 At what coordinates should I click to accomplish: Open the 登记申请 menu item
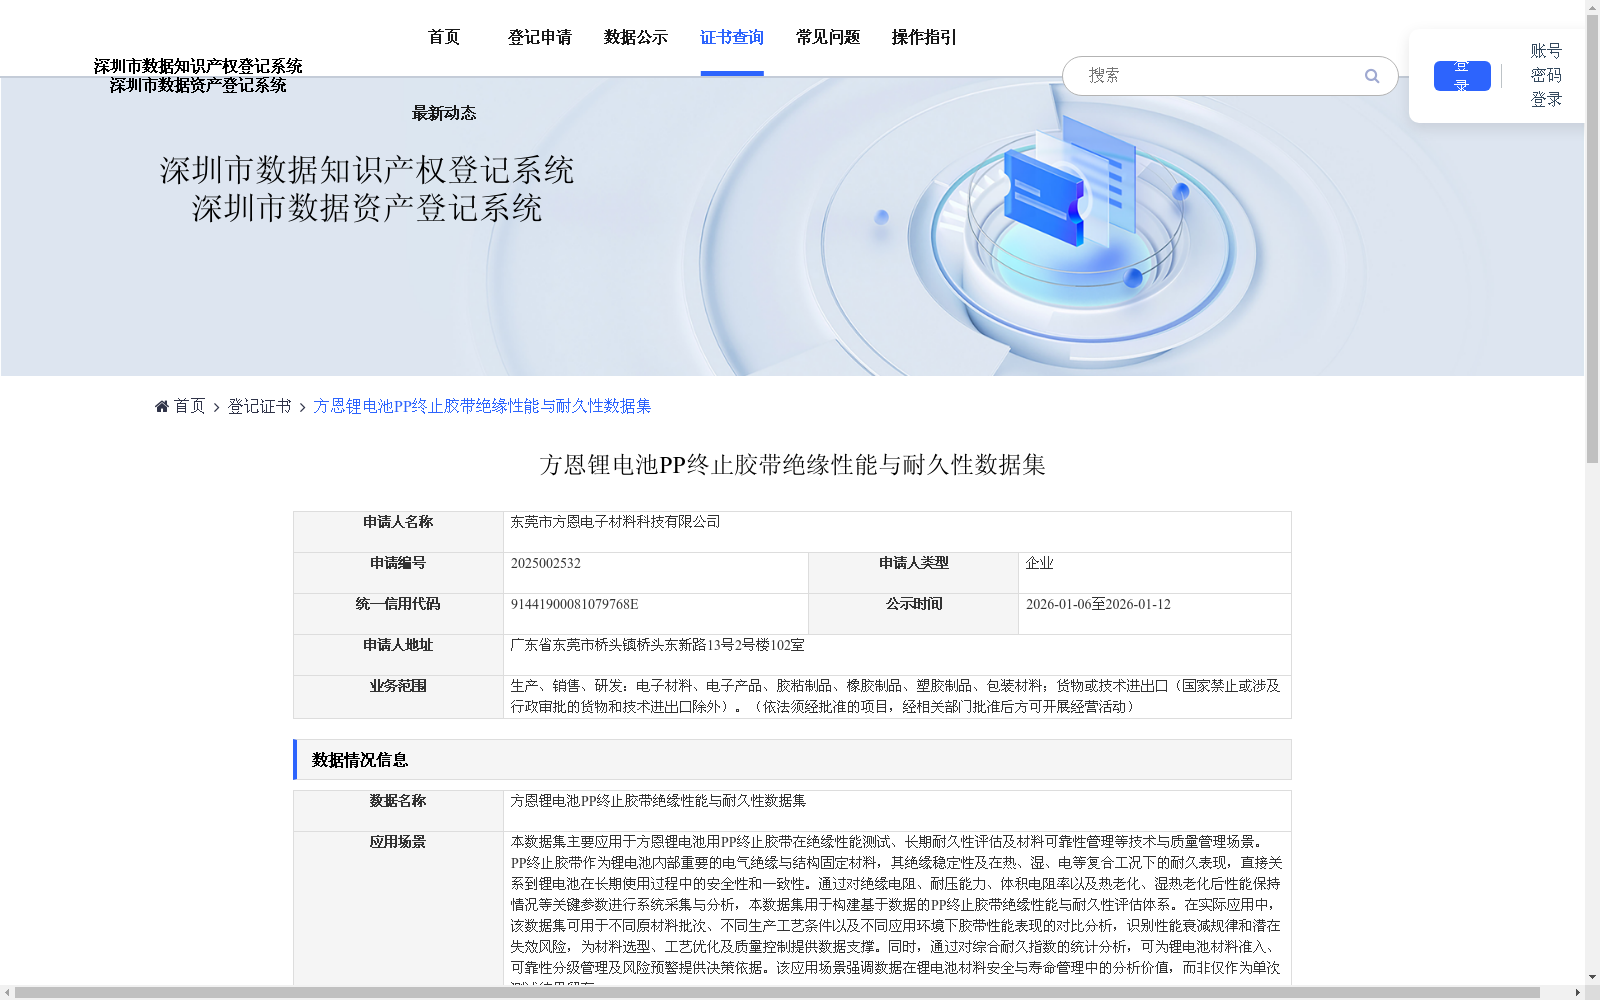540,37
